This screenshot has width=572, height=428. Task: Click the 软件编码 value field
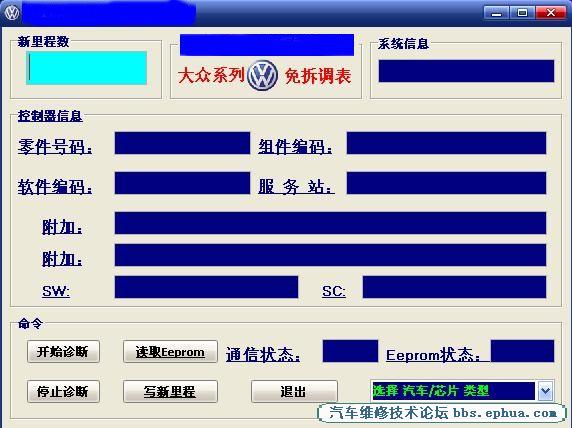pyautogui.click(x=182, y=183)
